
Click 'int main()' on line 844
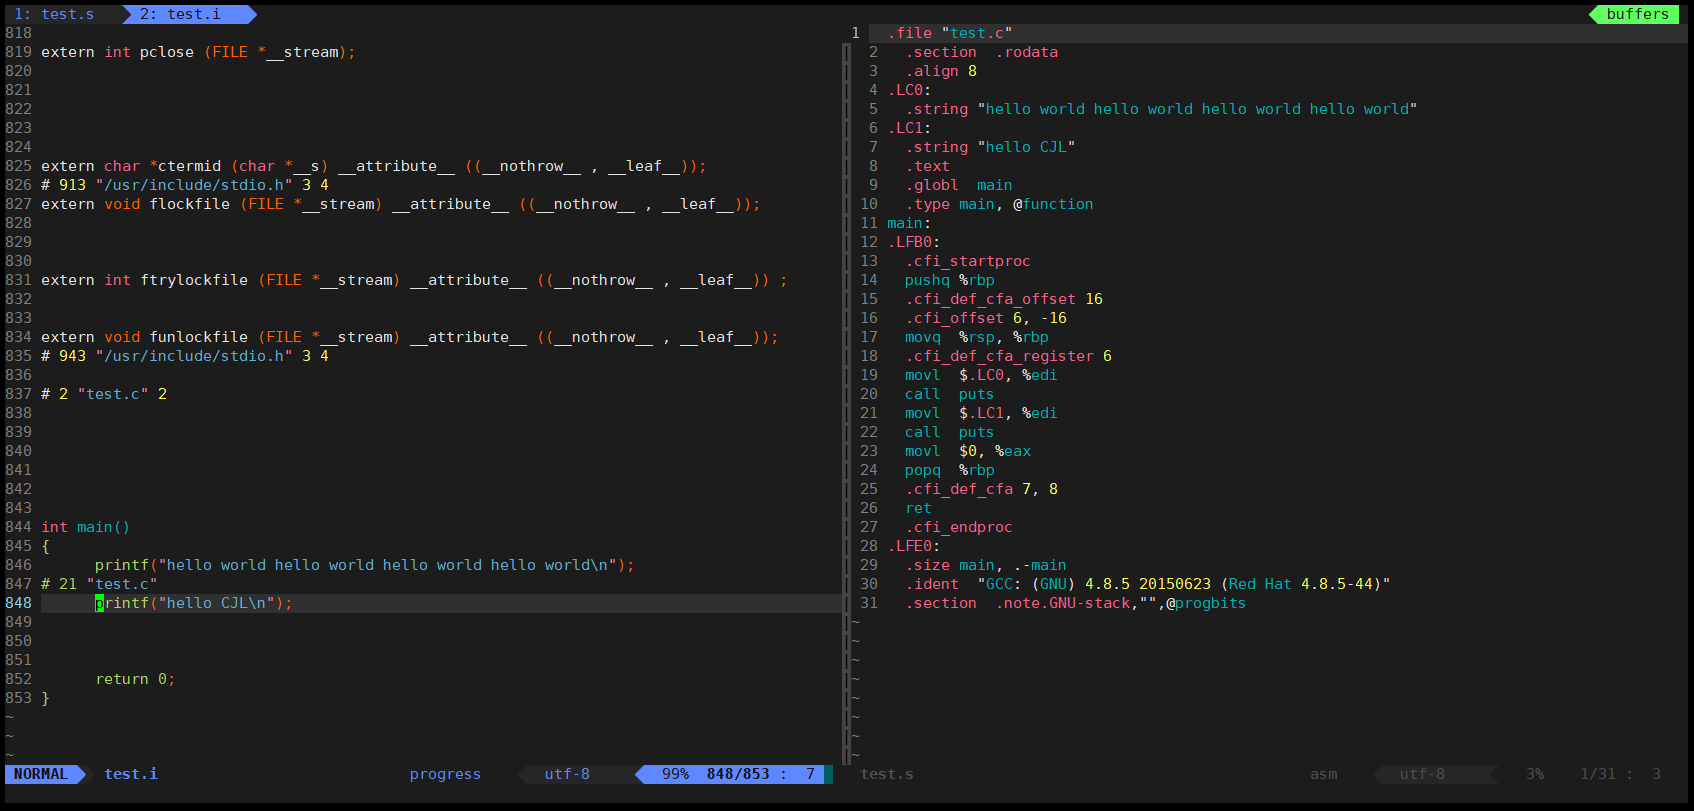point(86,527)
